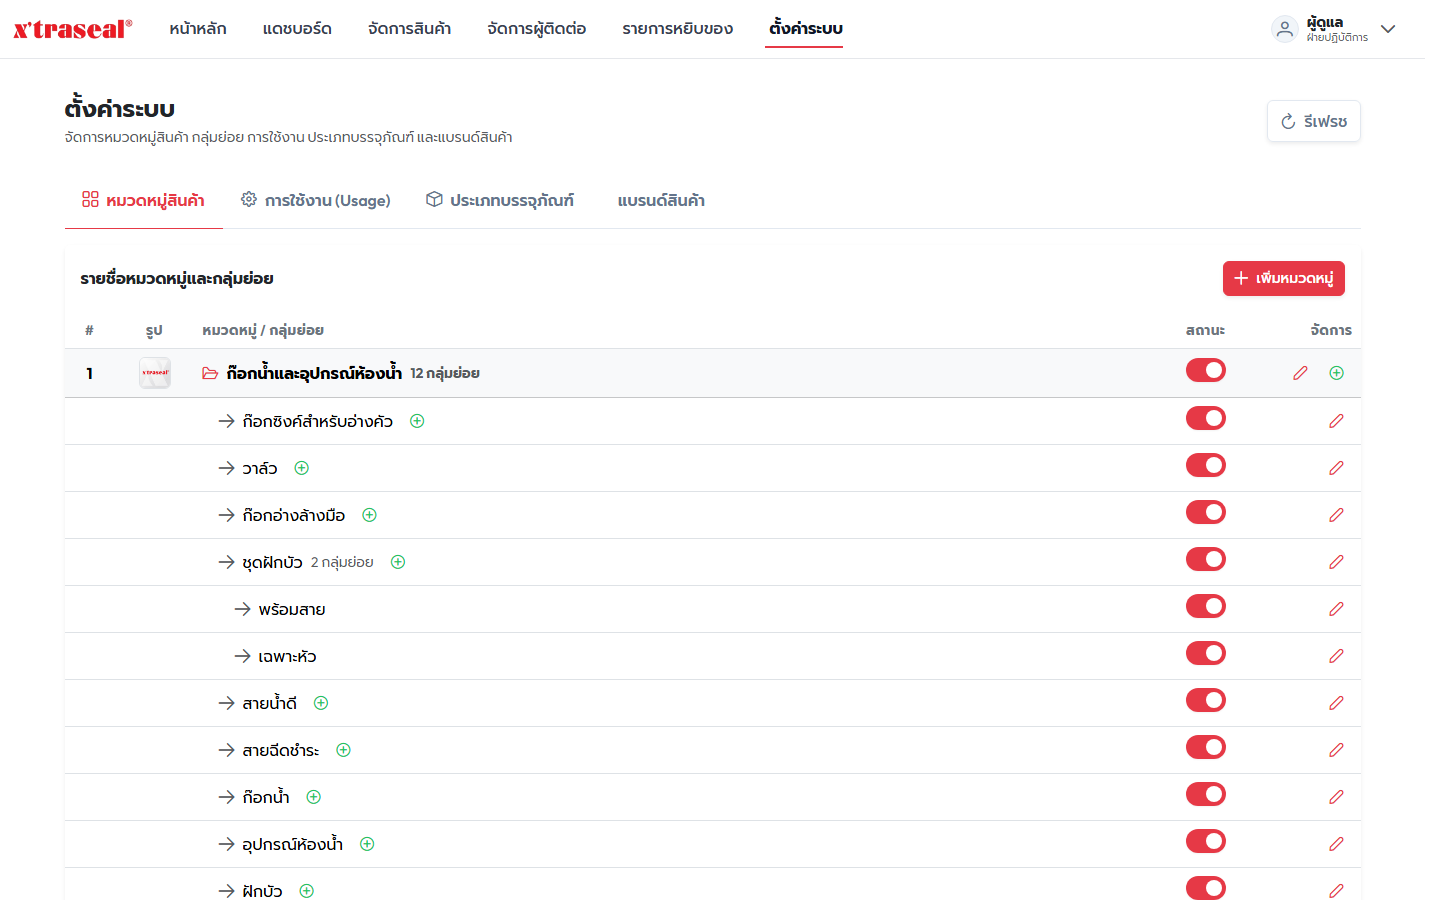
Task: Go to จัดการสินค้า in top navigation
Action: (x=409, y=29)
